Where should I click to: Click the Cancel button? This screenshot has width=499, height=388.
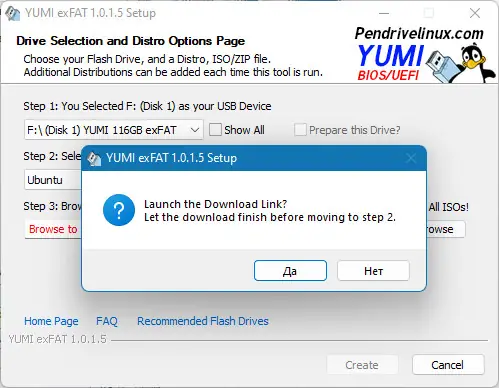click(x=448, y=365)
